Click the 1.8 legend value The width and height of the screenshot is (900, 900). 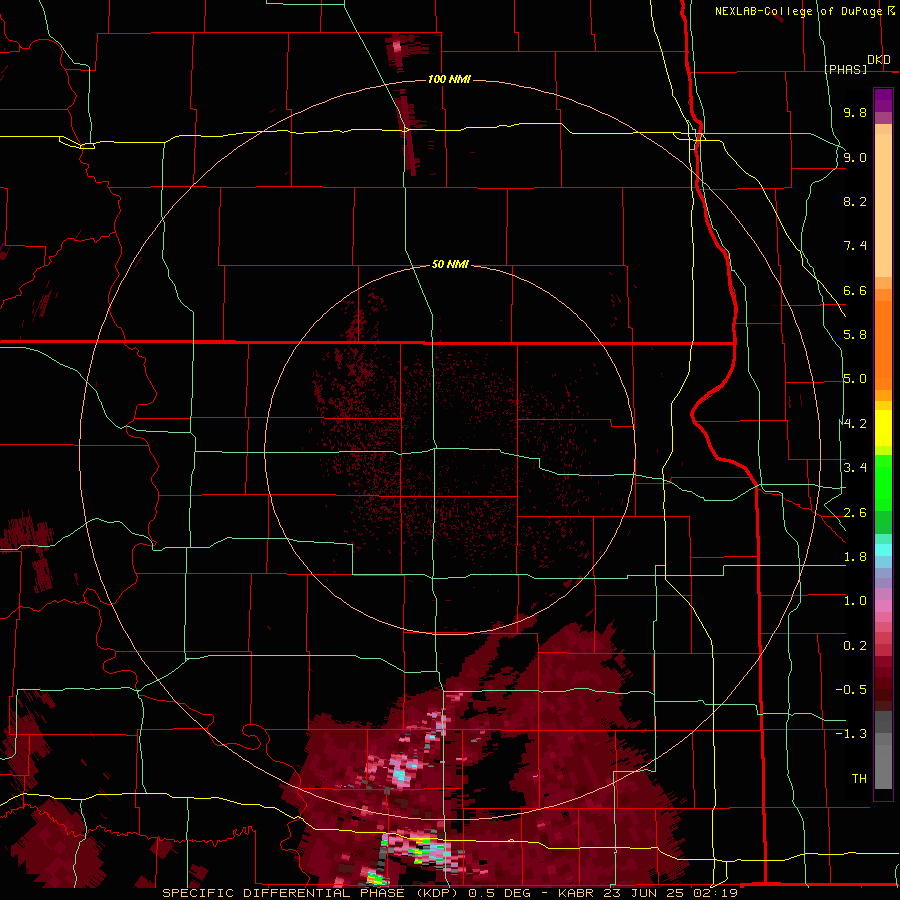(x=855, y=557)
